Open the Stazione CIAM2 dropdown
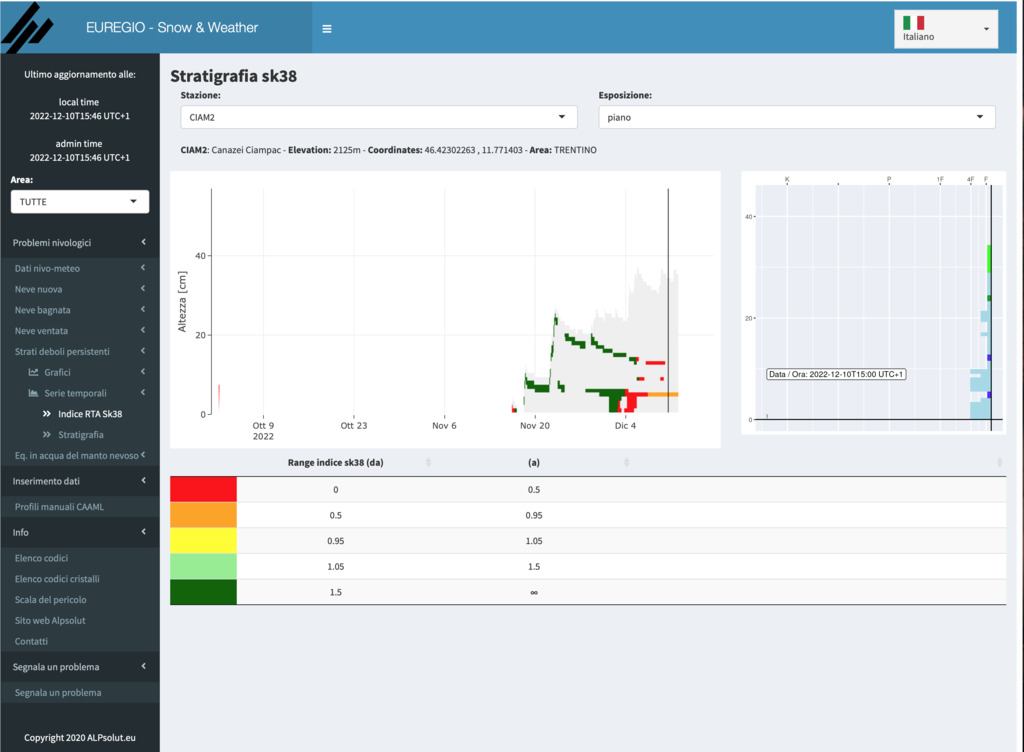1024x752 pixels. pyautogui.click(x=379, y=117)
